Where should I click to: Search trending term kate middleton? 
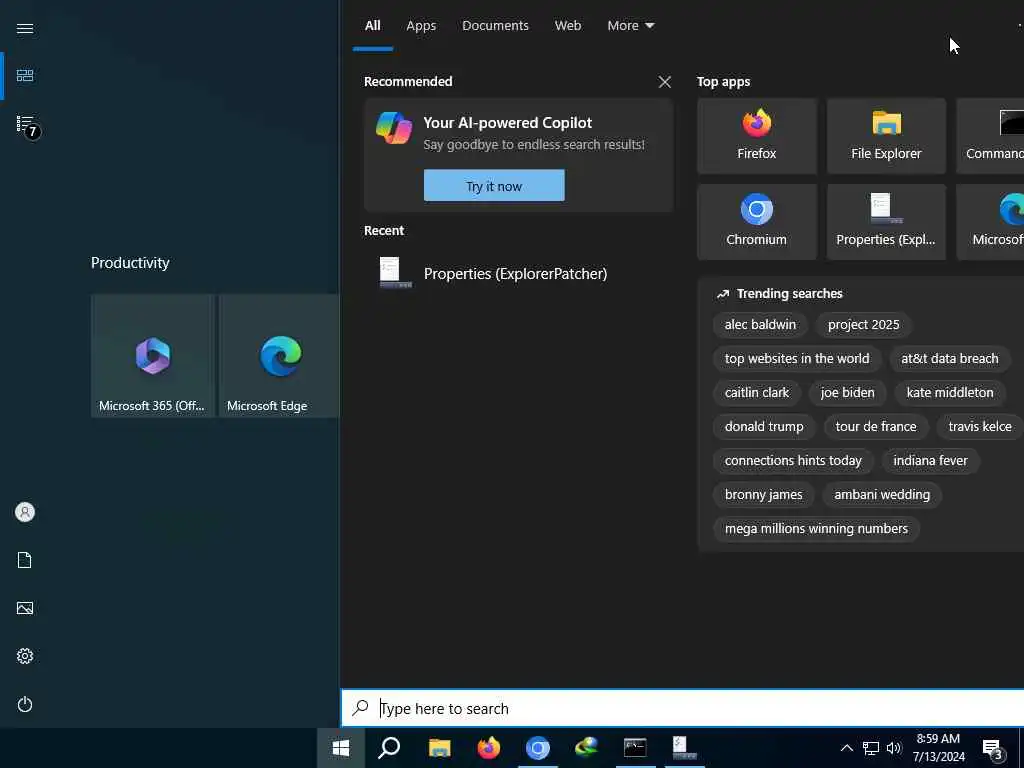(950, 392)
